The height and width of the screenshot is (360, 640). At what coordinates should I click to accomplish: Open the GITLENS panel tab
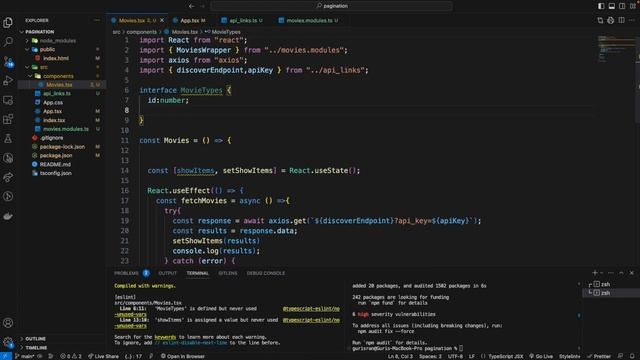[228, 273]
